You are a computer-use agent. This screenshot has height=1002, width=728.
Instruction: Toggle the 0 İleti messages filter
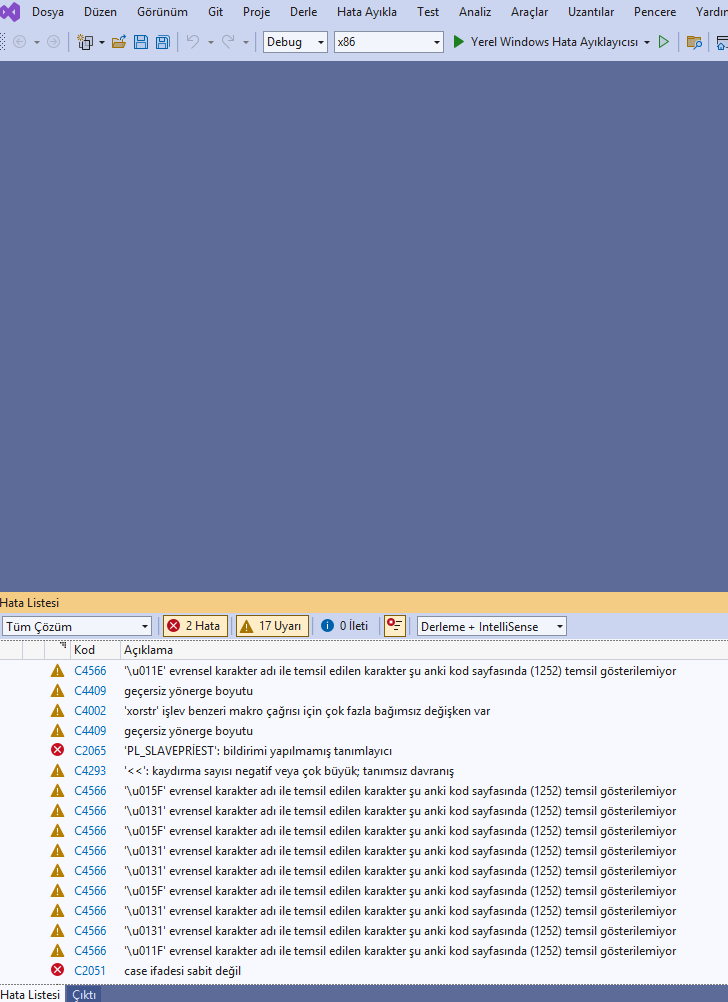345,626
